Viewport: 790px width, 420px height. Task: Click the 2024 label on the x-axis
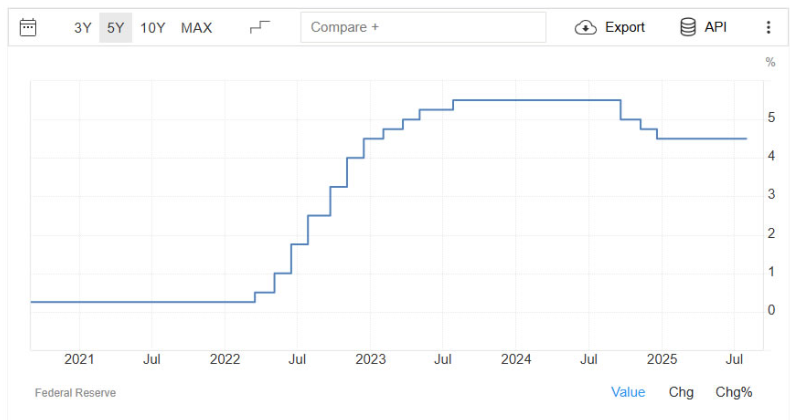515,359
